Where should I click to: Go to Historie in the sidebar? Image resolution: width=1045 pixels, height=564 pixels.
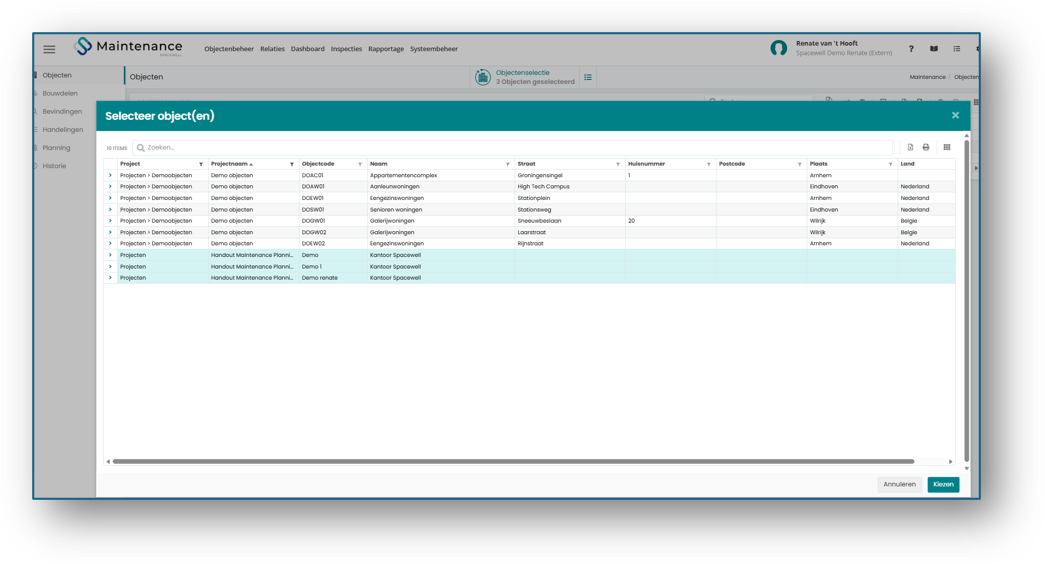(x=54, y=165)
